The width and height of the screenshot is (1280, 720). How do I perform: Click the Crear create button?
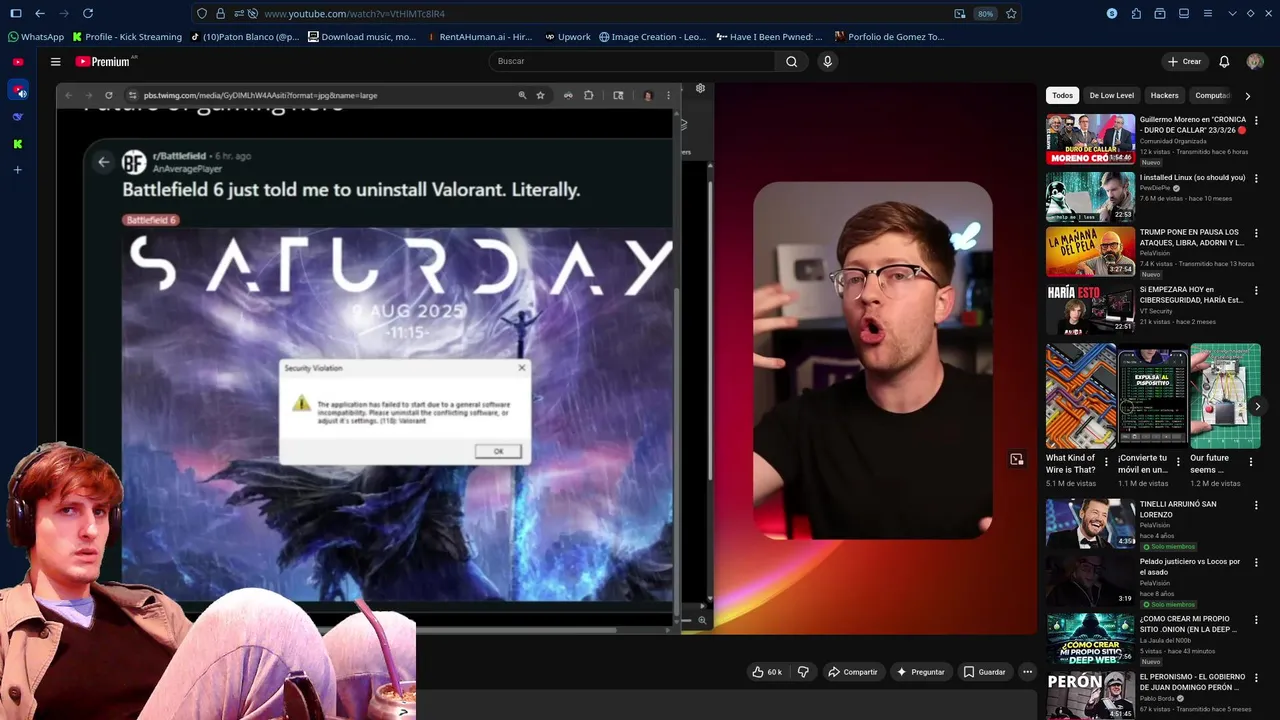point(1184,61)
